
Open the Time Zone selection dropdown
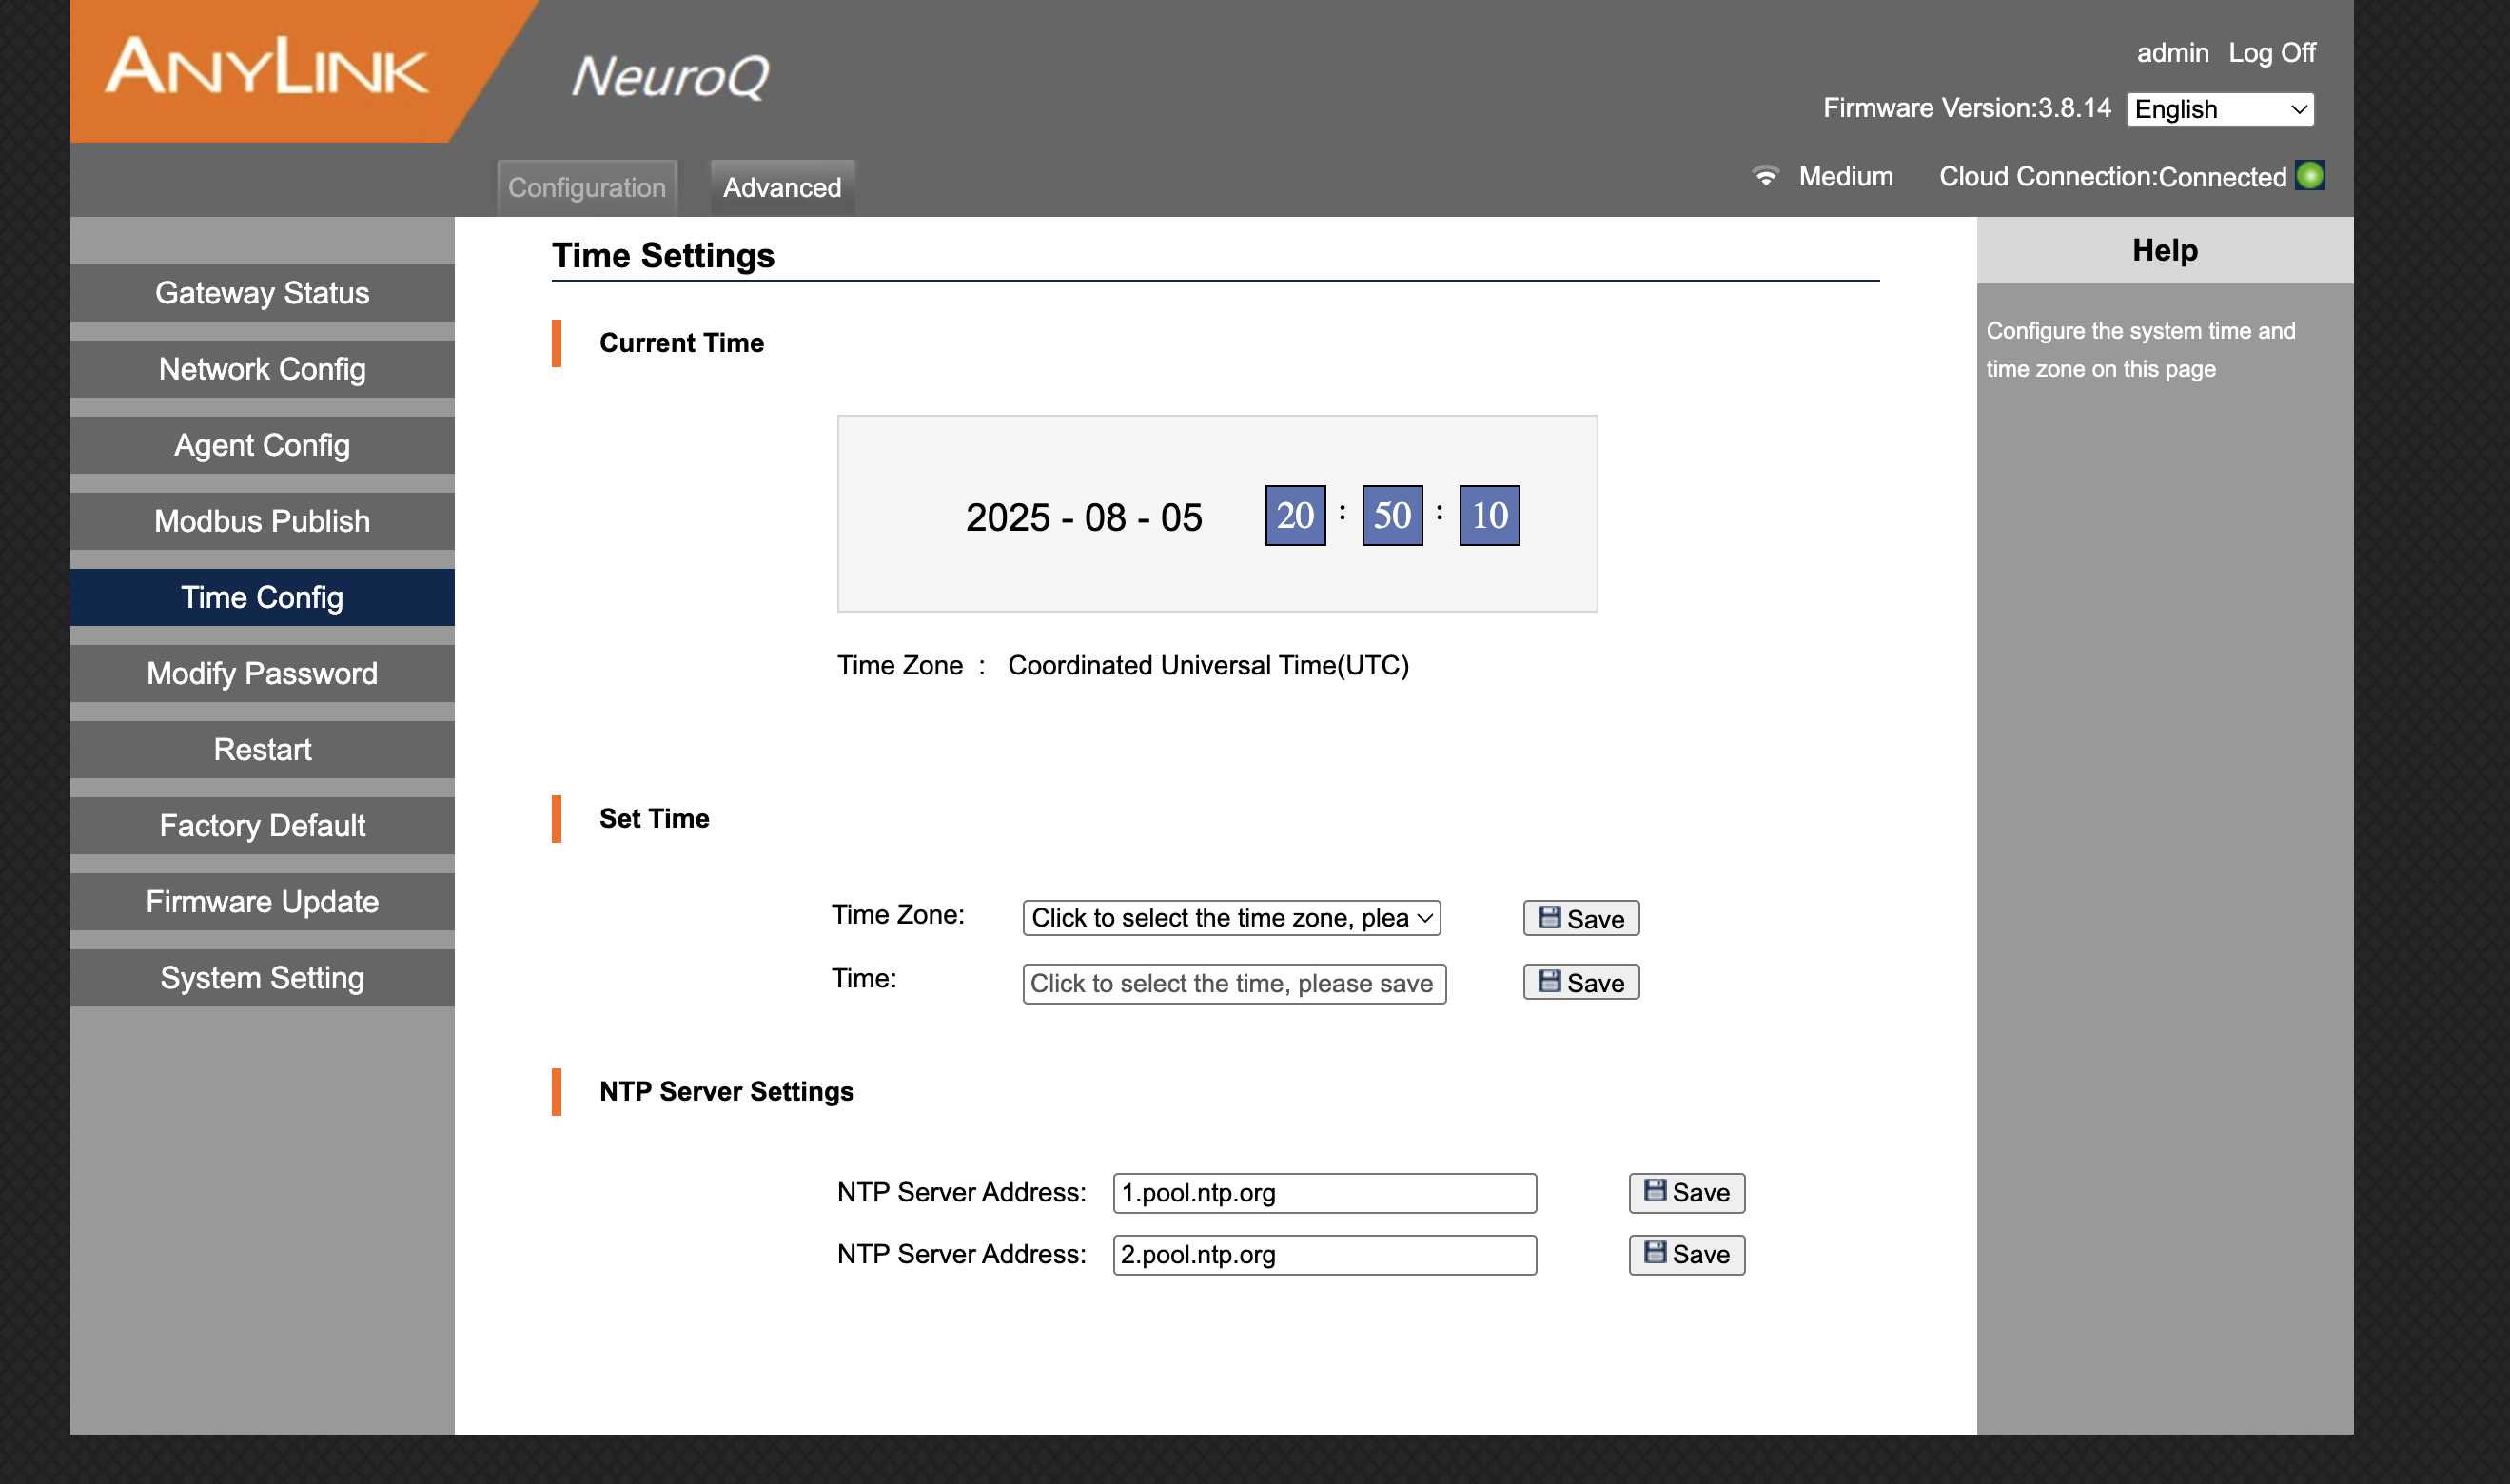(x=1231, y=918)
